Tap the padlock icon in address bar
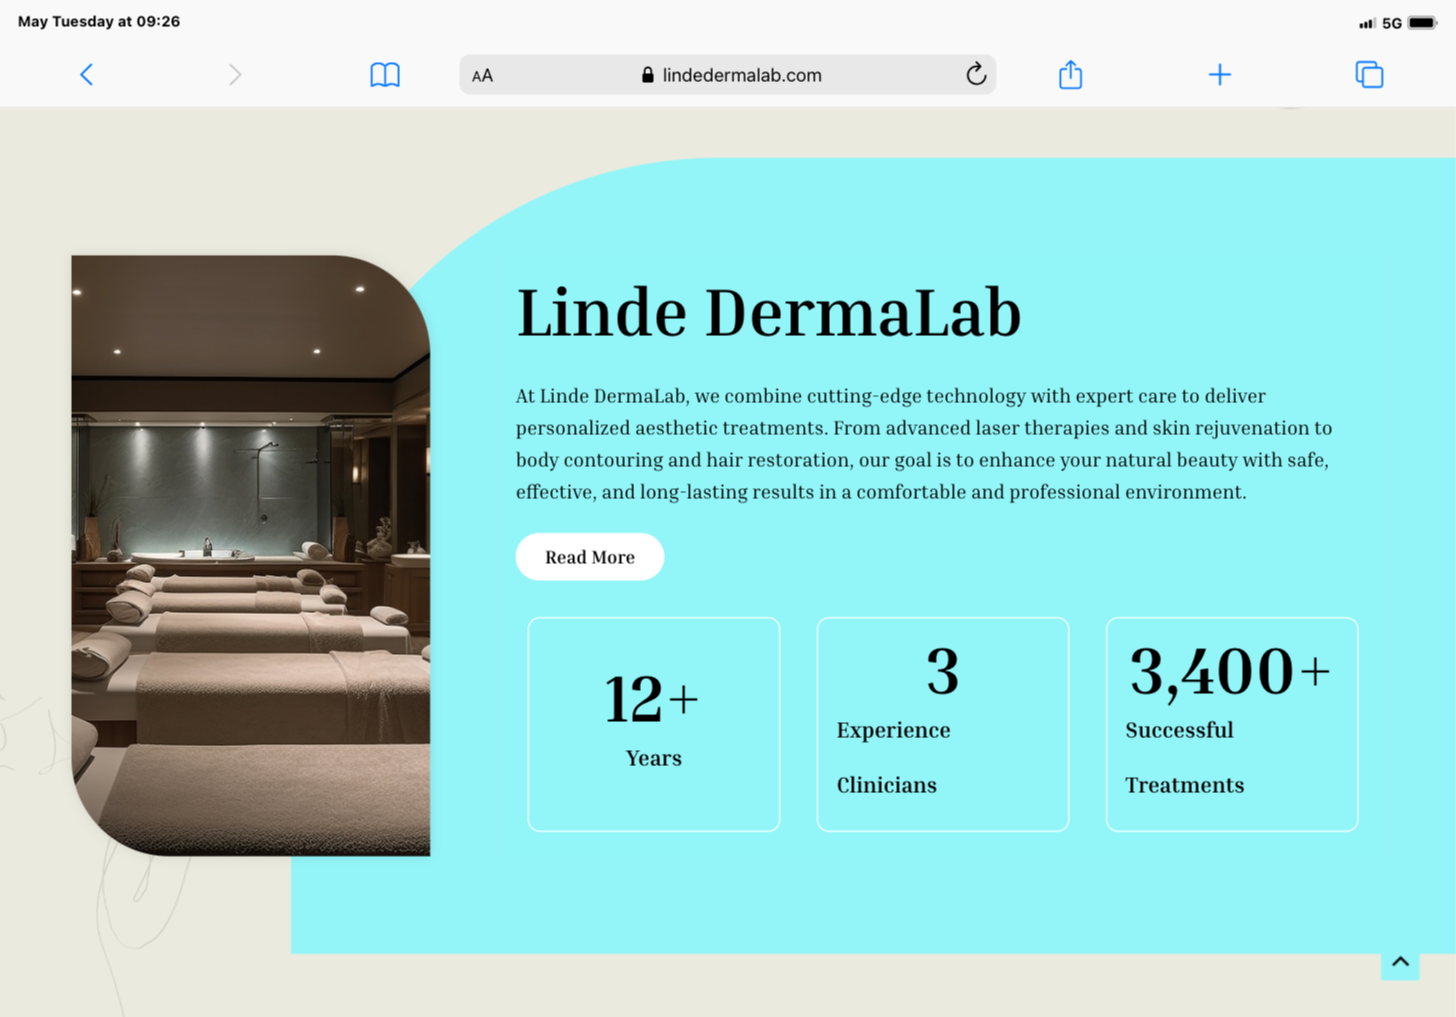 [648, 75]
